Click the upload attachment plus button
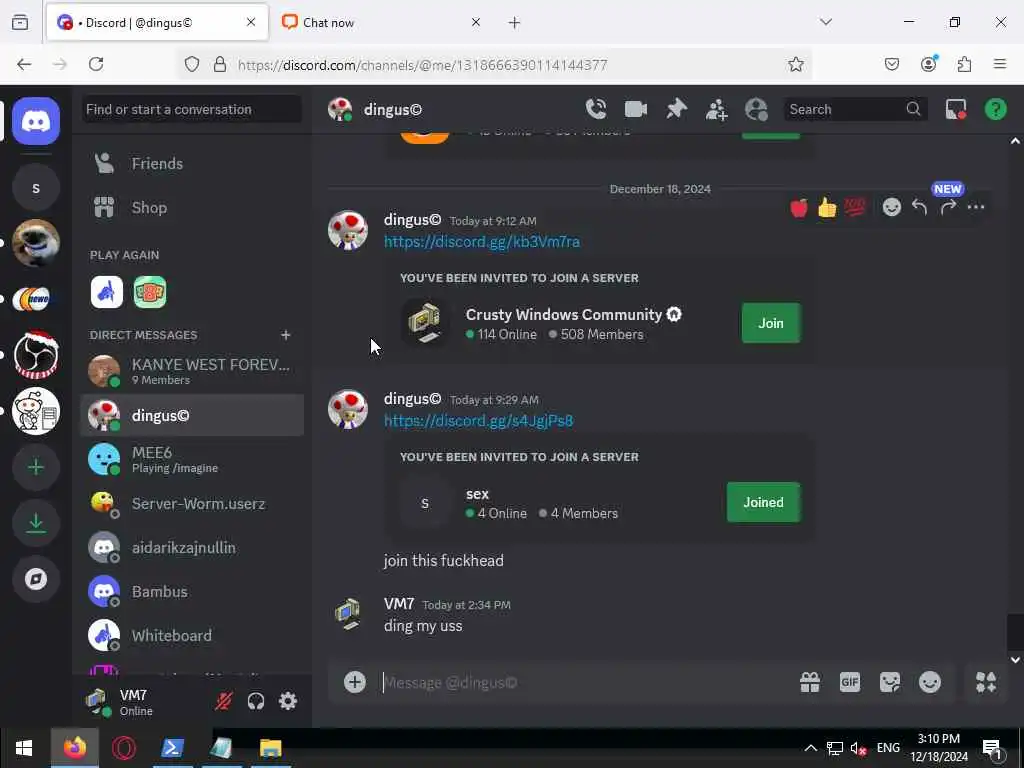 click(355, 682)
